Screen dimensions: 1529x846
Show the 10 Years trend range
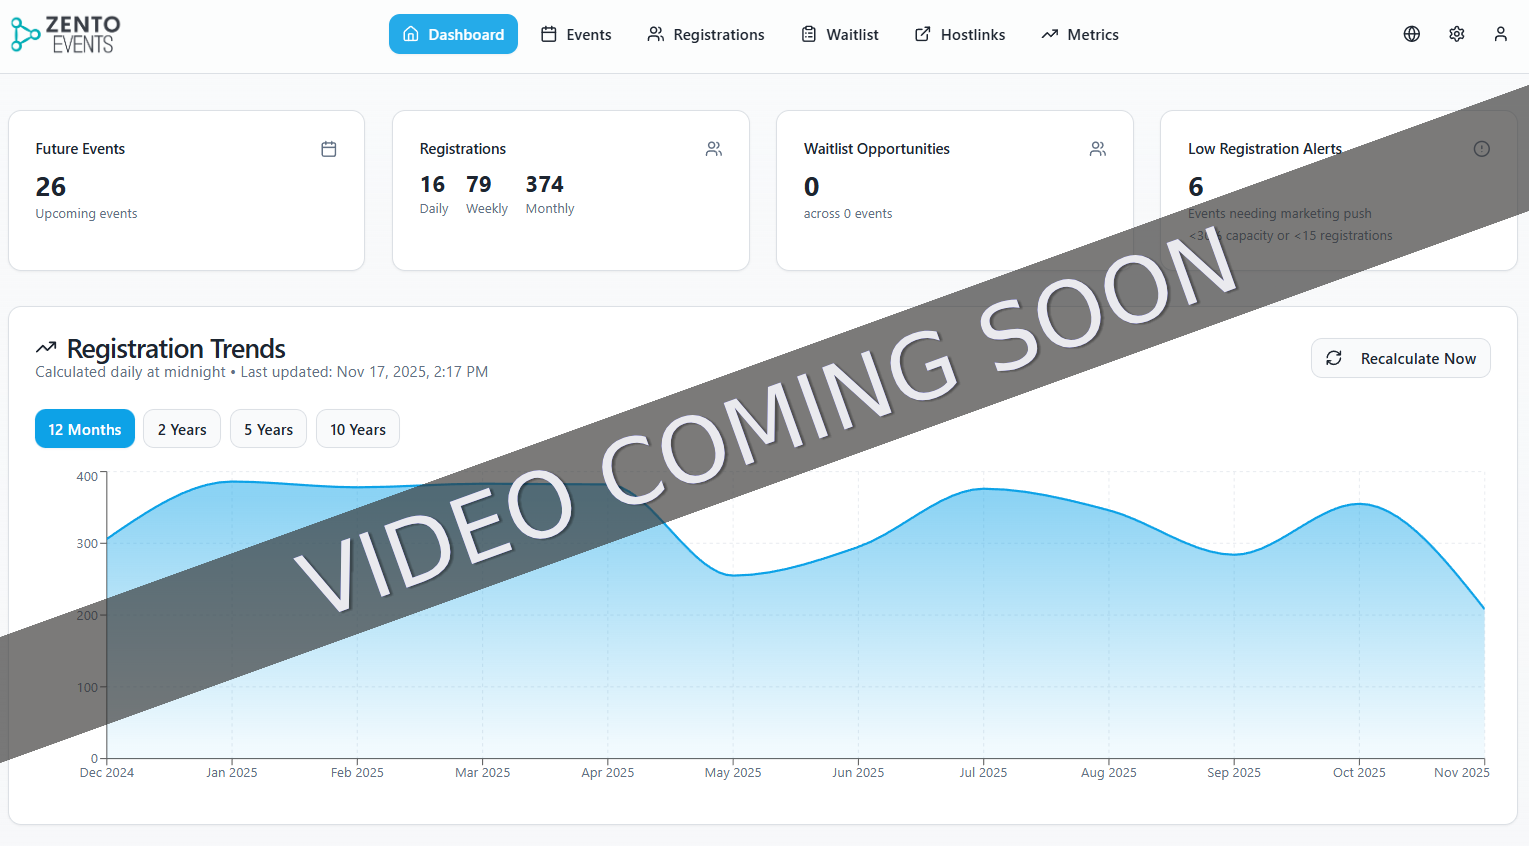click(x=357, y=429)
